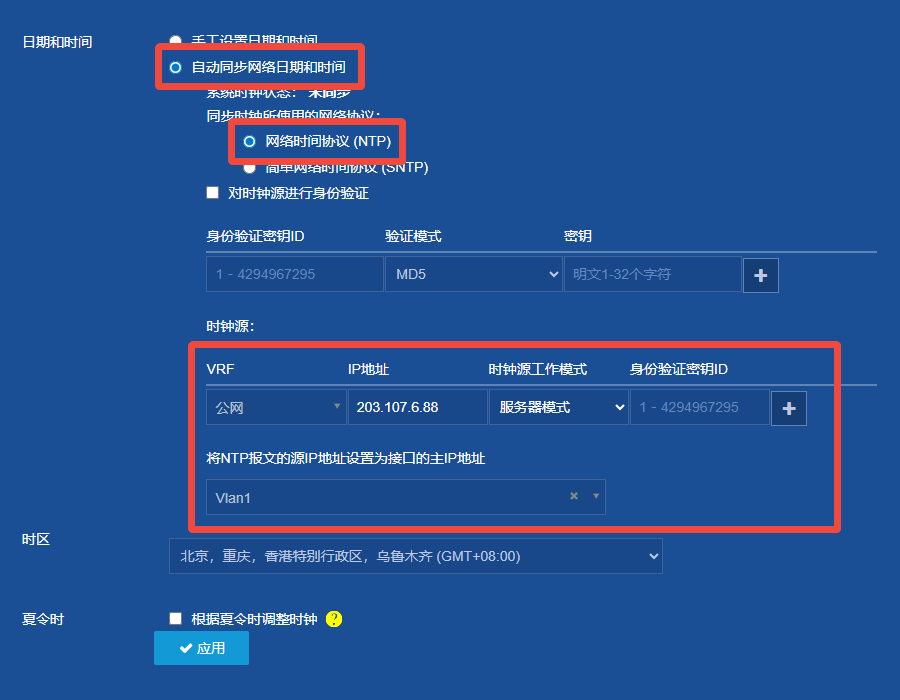Image resolution: width=900 pixels, height=700 pixels.
Task: Enable 根据夏令时调整时钟 checkbox
Action: click(x=175, y=618)
